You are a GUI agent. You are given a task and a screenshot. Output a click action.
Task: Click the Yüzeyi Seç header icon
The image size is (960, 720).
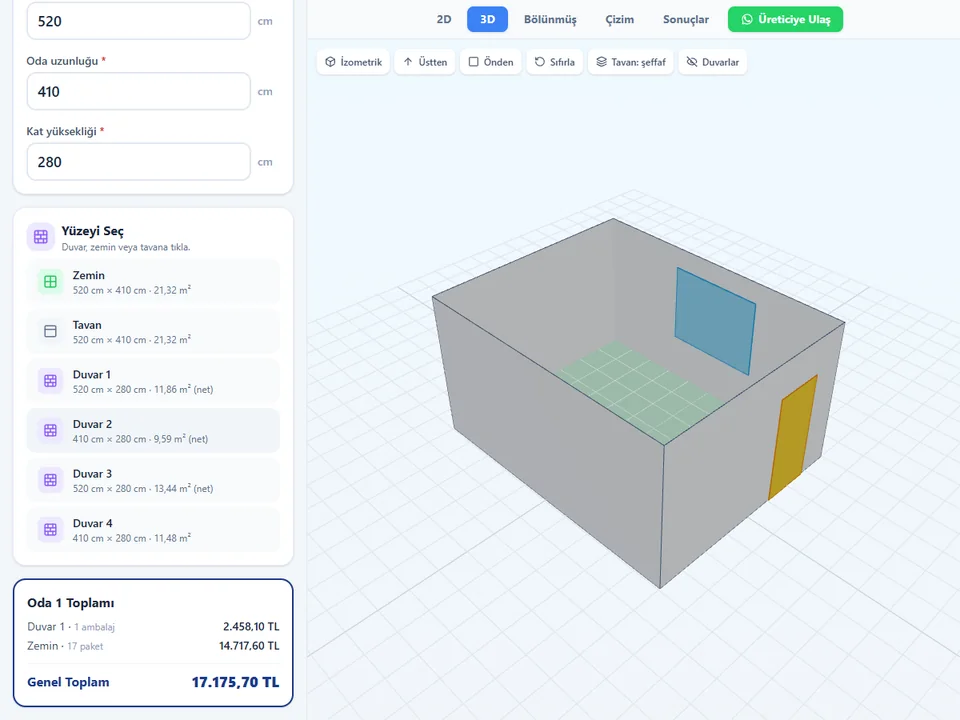point(41,237)
